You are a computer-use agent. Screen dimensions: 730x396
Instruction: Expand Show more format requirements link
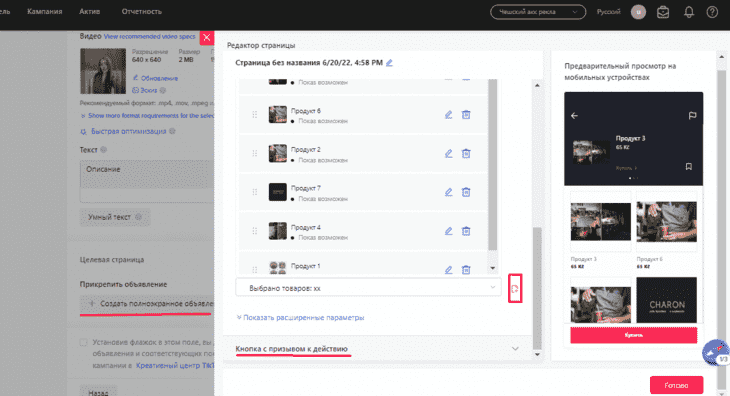coord(148,115)
